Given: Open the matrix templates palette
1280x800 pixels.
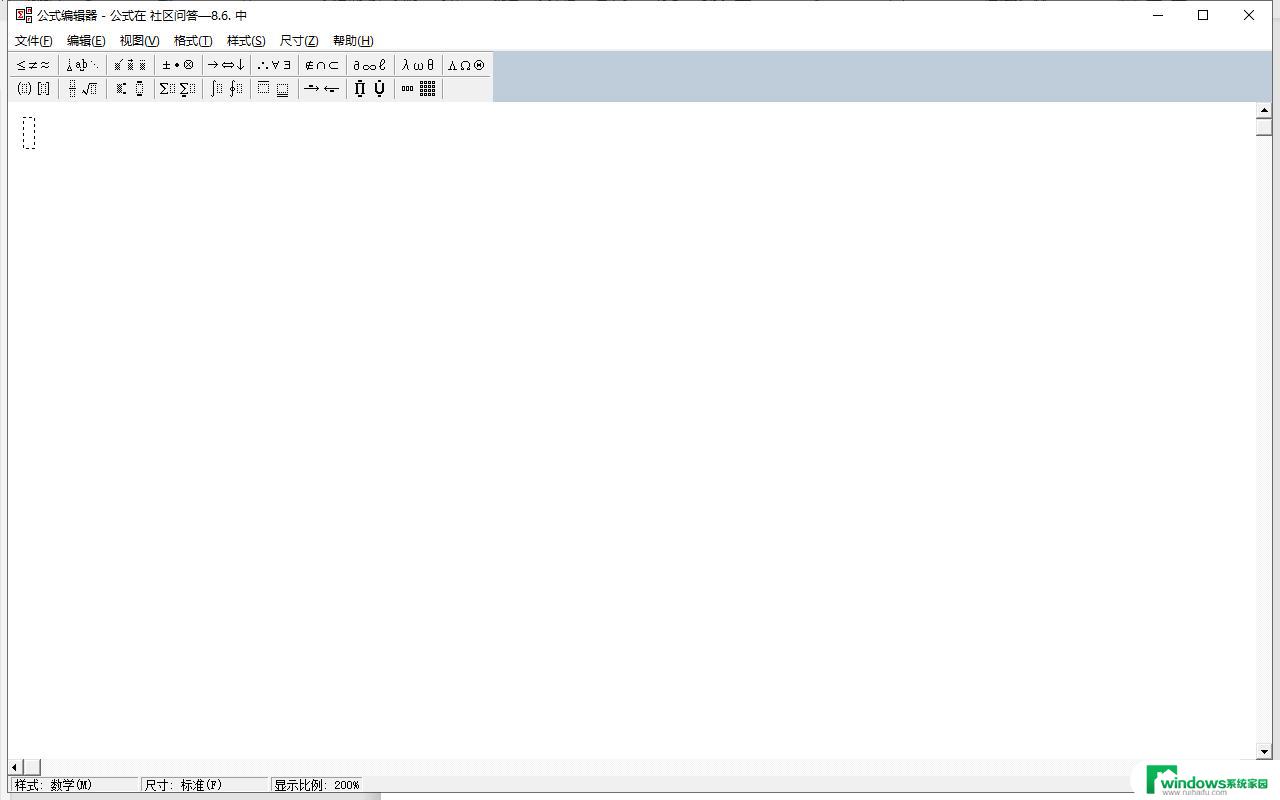Looking at the screenshot, I should (x=418, y=89).
